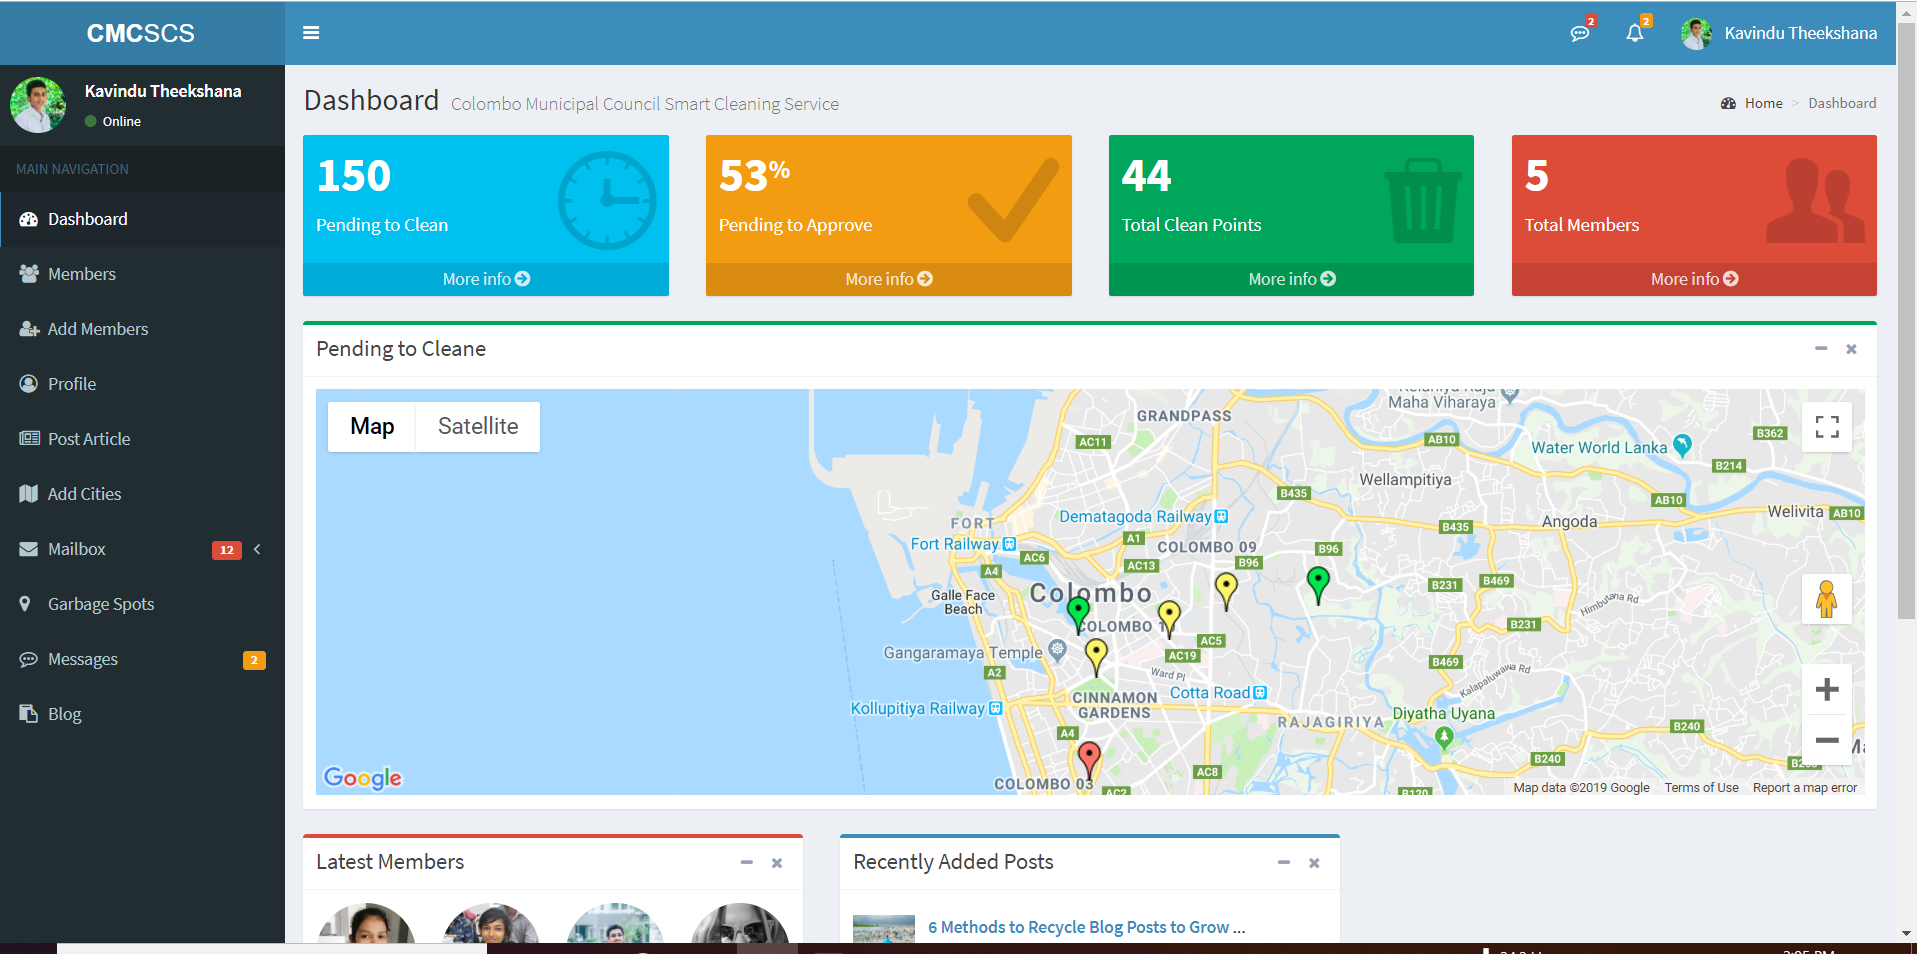This screenshot has height=954, width=1917.
Task: Open post 6 Methods to Recycle Blog Posts
Action: click(1086, 927)
